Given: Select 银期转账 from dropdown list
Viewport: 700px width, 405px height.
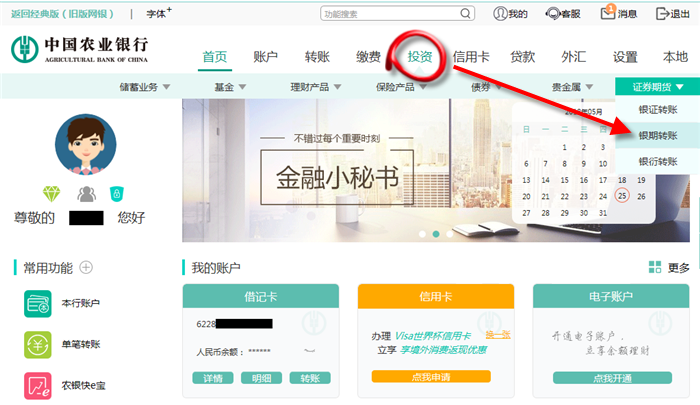Looking at the screenshot, I should [658, 135].
